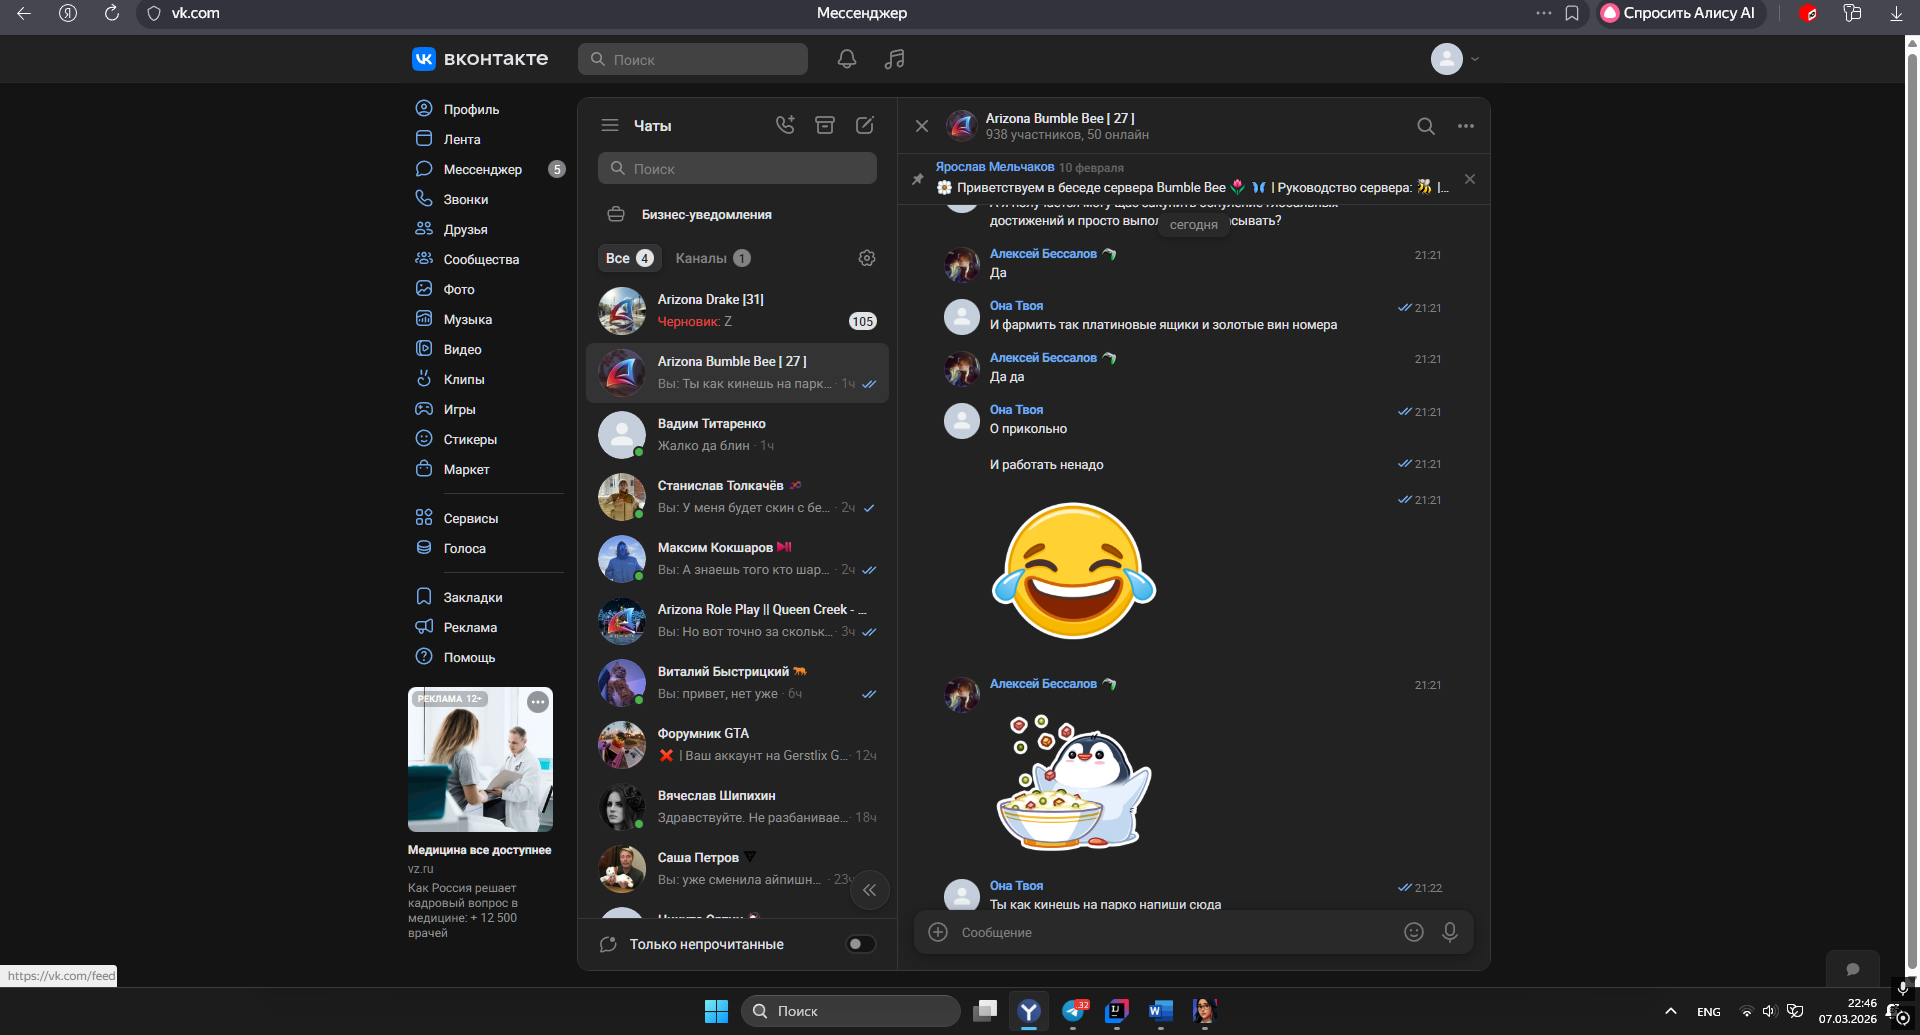Search within Arizona Bumble Bee conversation
Viewport: 1920px width, 1035px height.
coord(1425,126)
